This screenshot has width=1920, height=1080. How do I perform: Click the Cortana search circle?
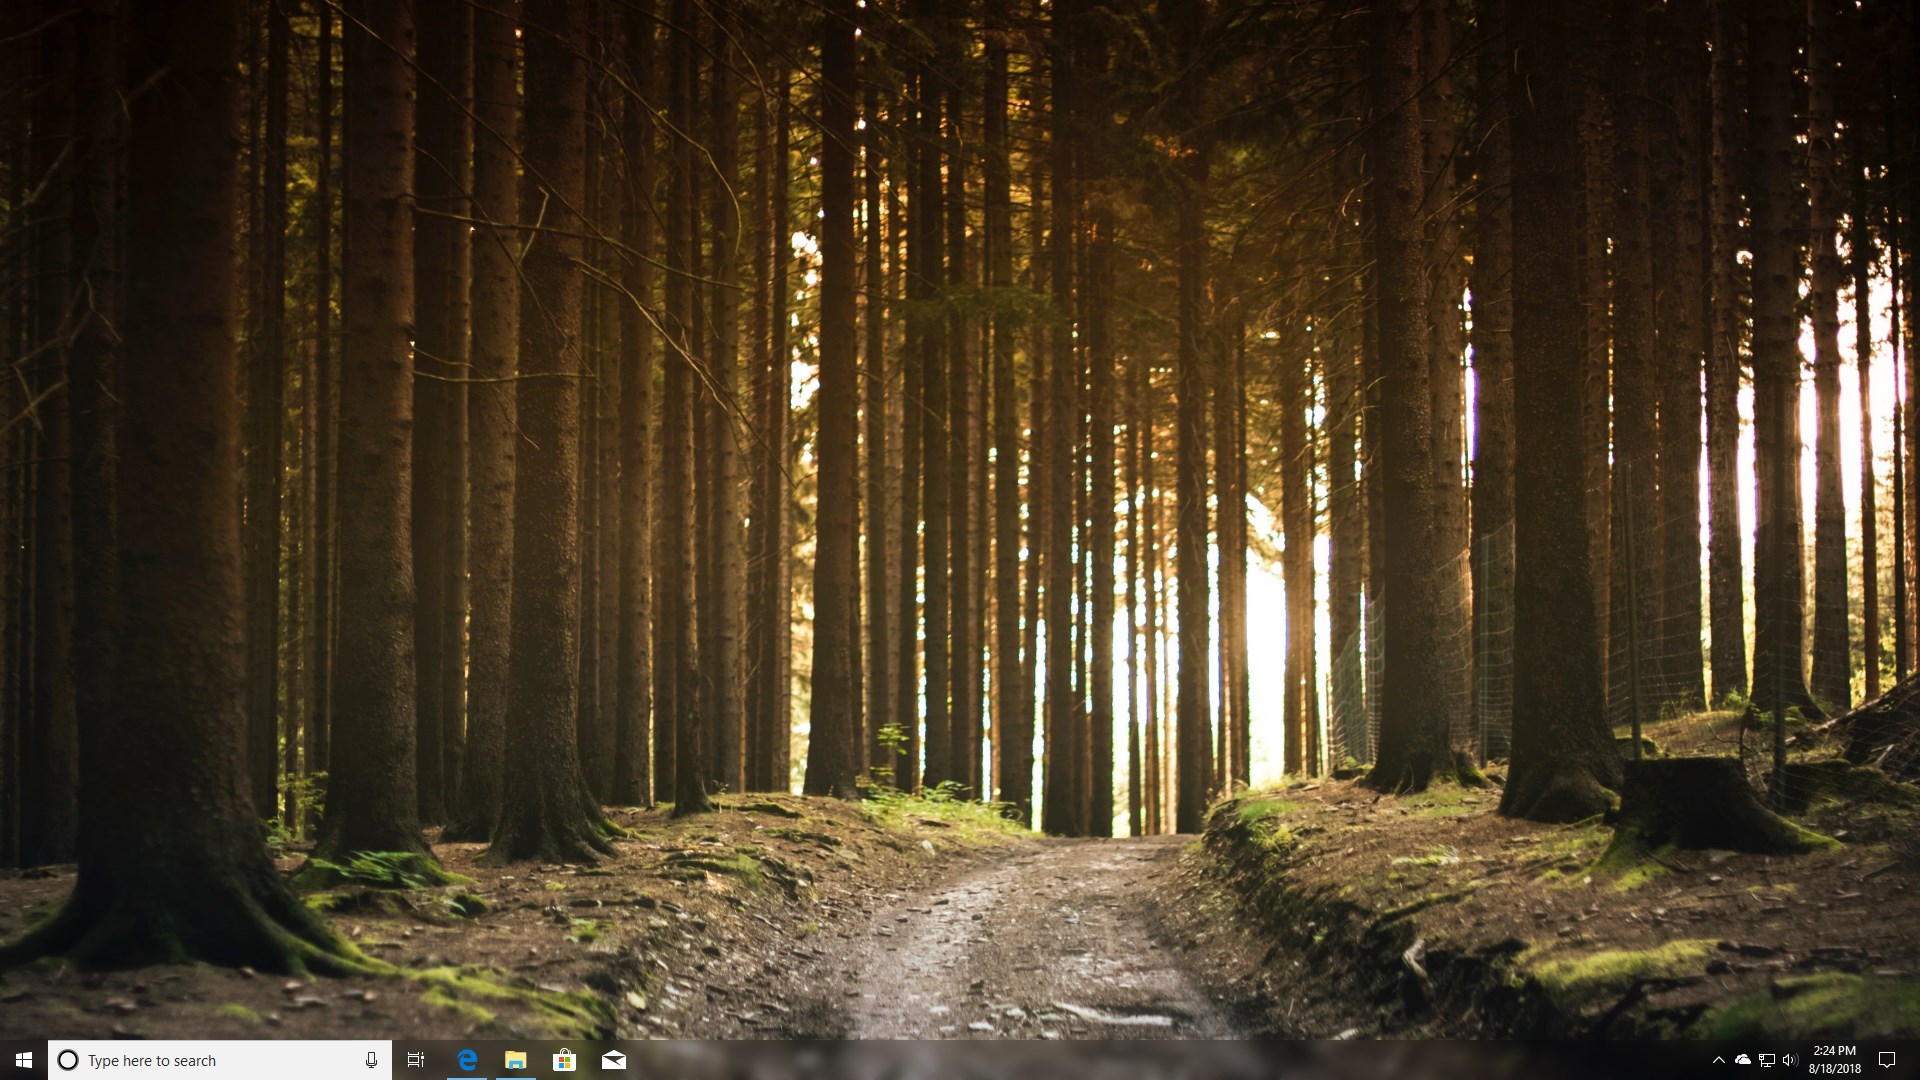coord(69,1060)
